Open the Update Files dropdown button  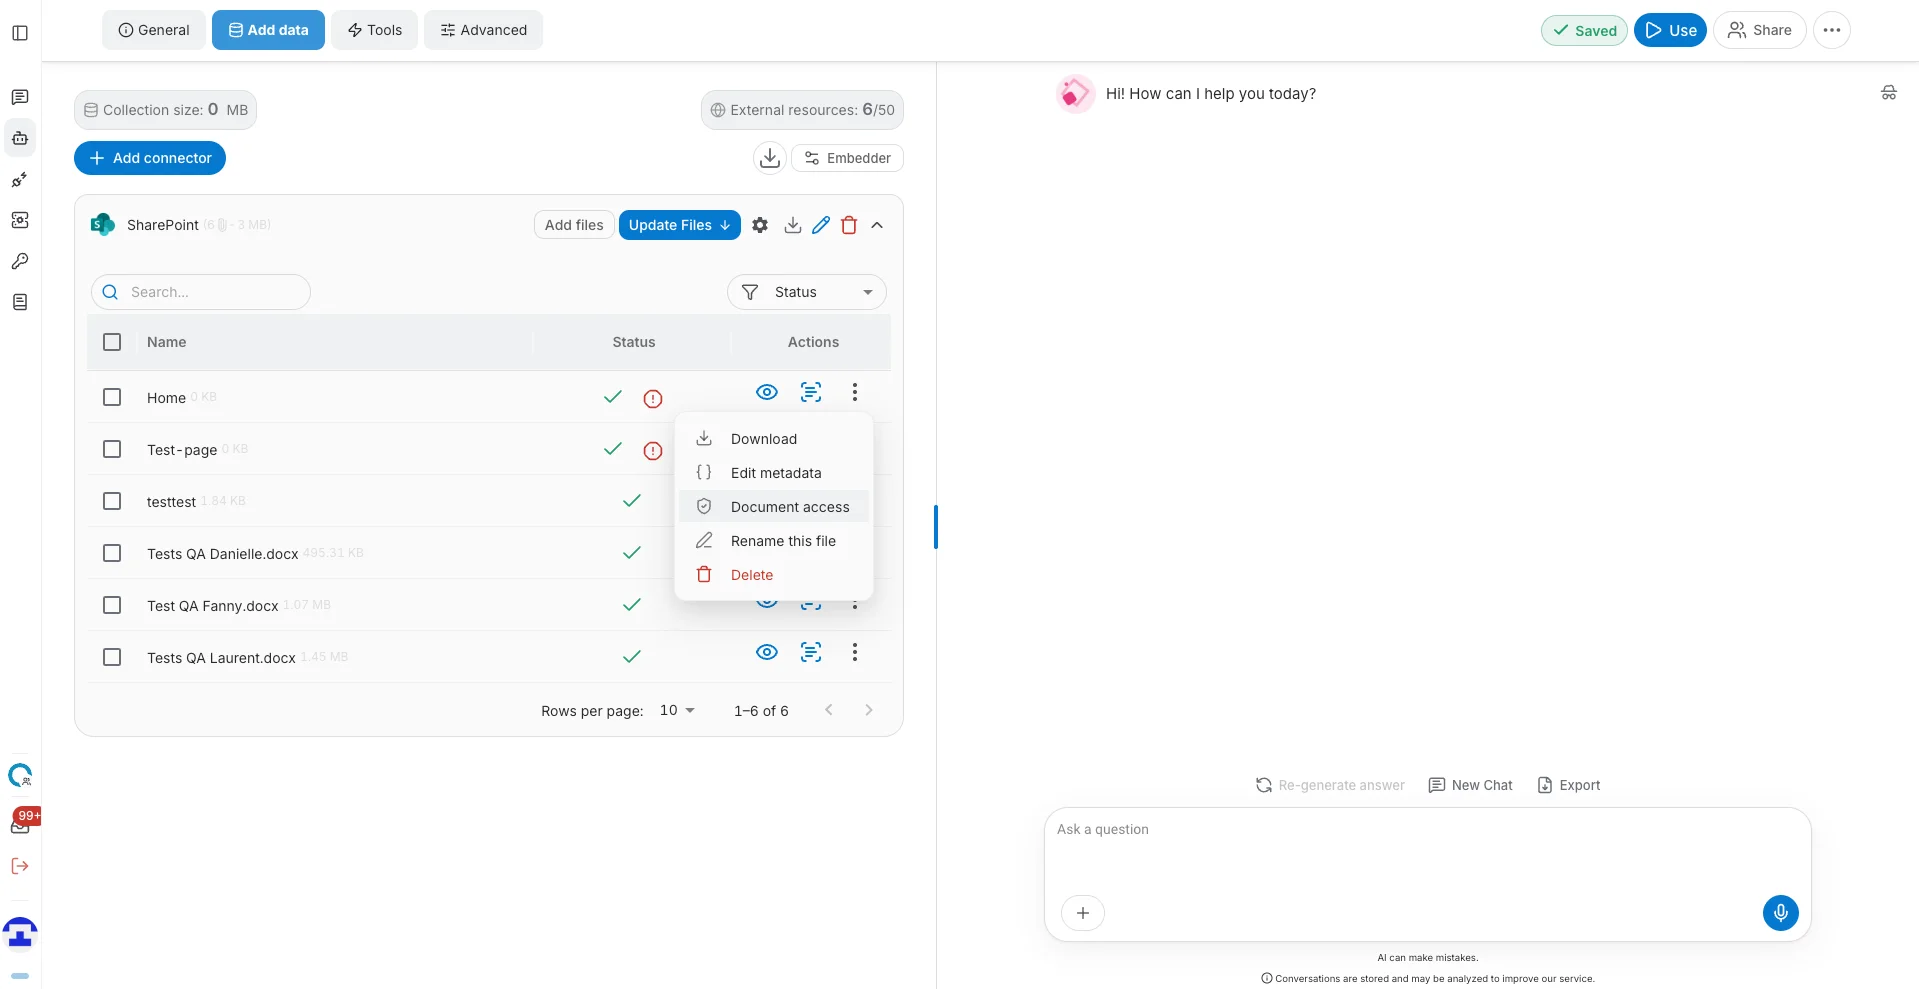[680, 225]
